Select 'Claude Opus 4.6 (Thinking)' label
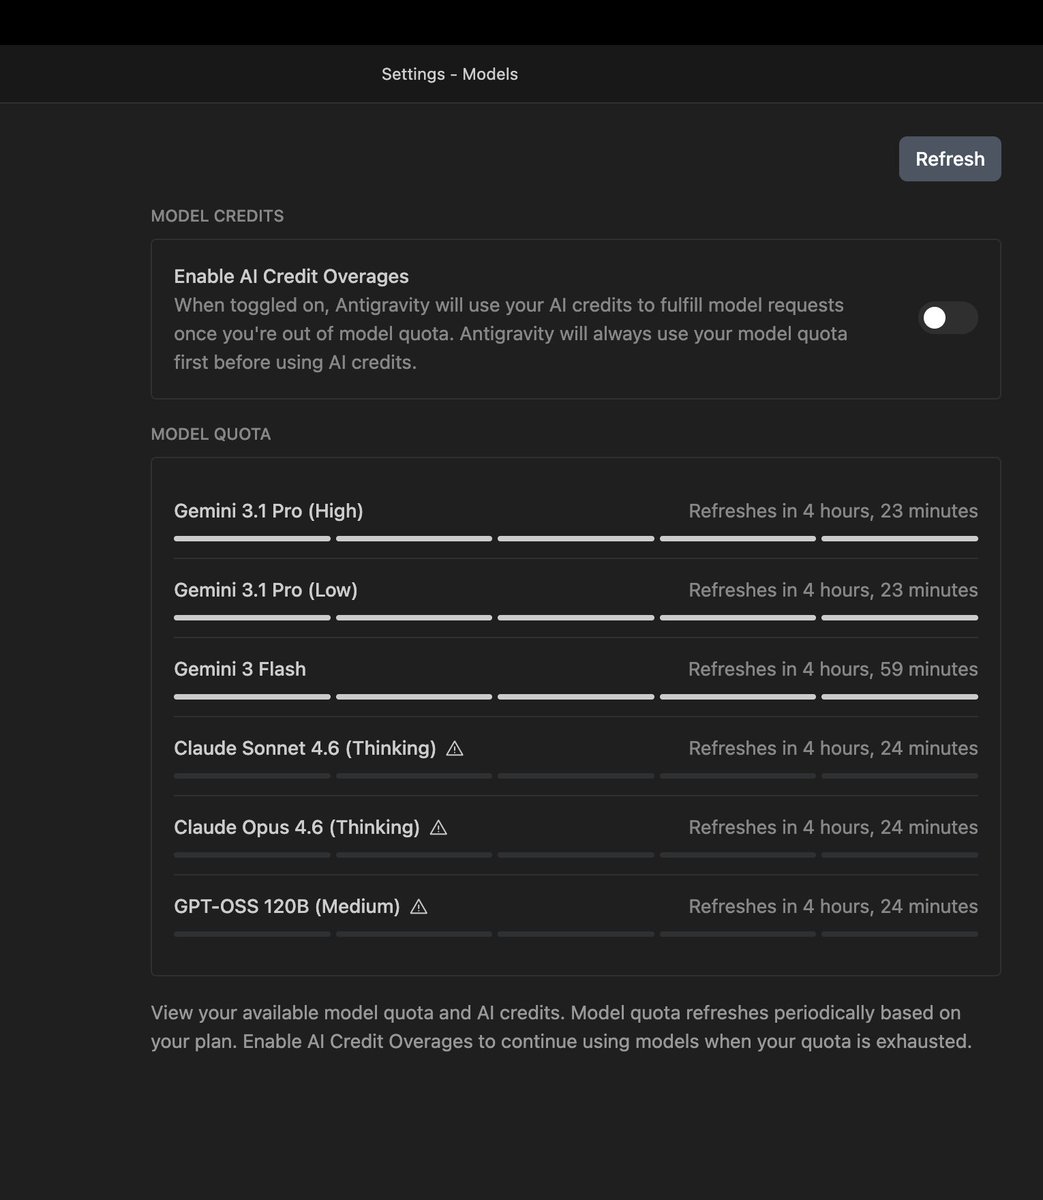The height and width of the screenshot is (1200, 1043). [297, 827]
